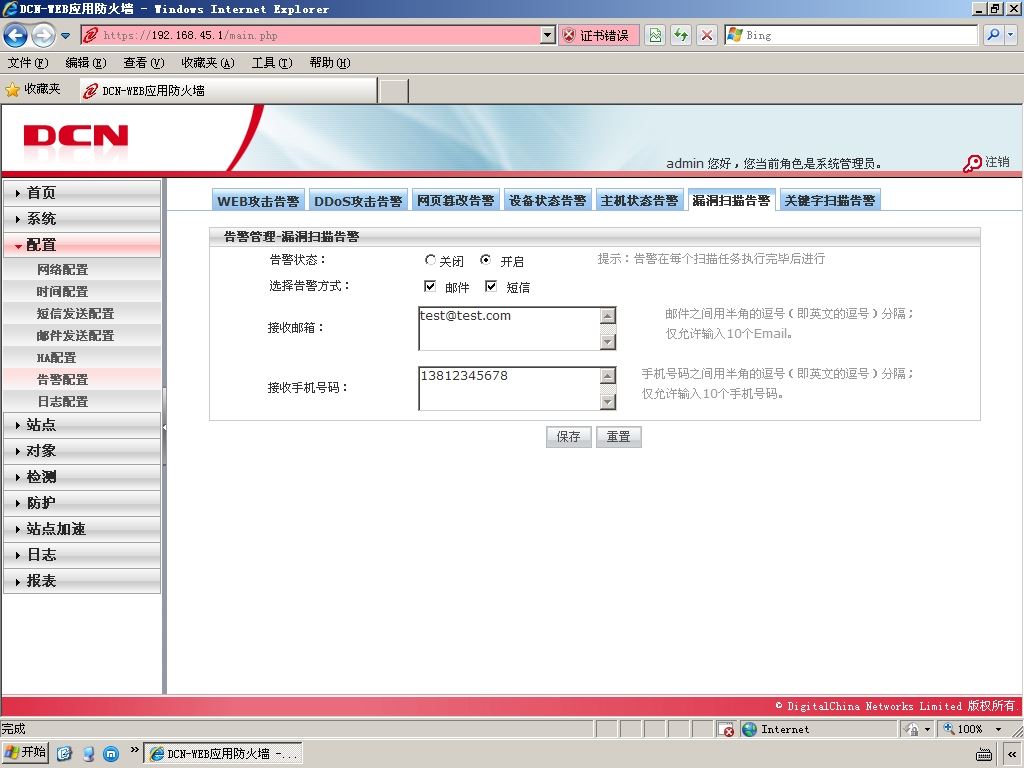Expand the 系统 sidebar section

pyautogui.click(x=82, y=219)
